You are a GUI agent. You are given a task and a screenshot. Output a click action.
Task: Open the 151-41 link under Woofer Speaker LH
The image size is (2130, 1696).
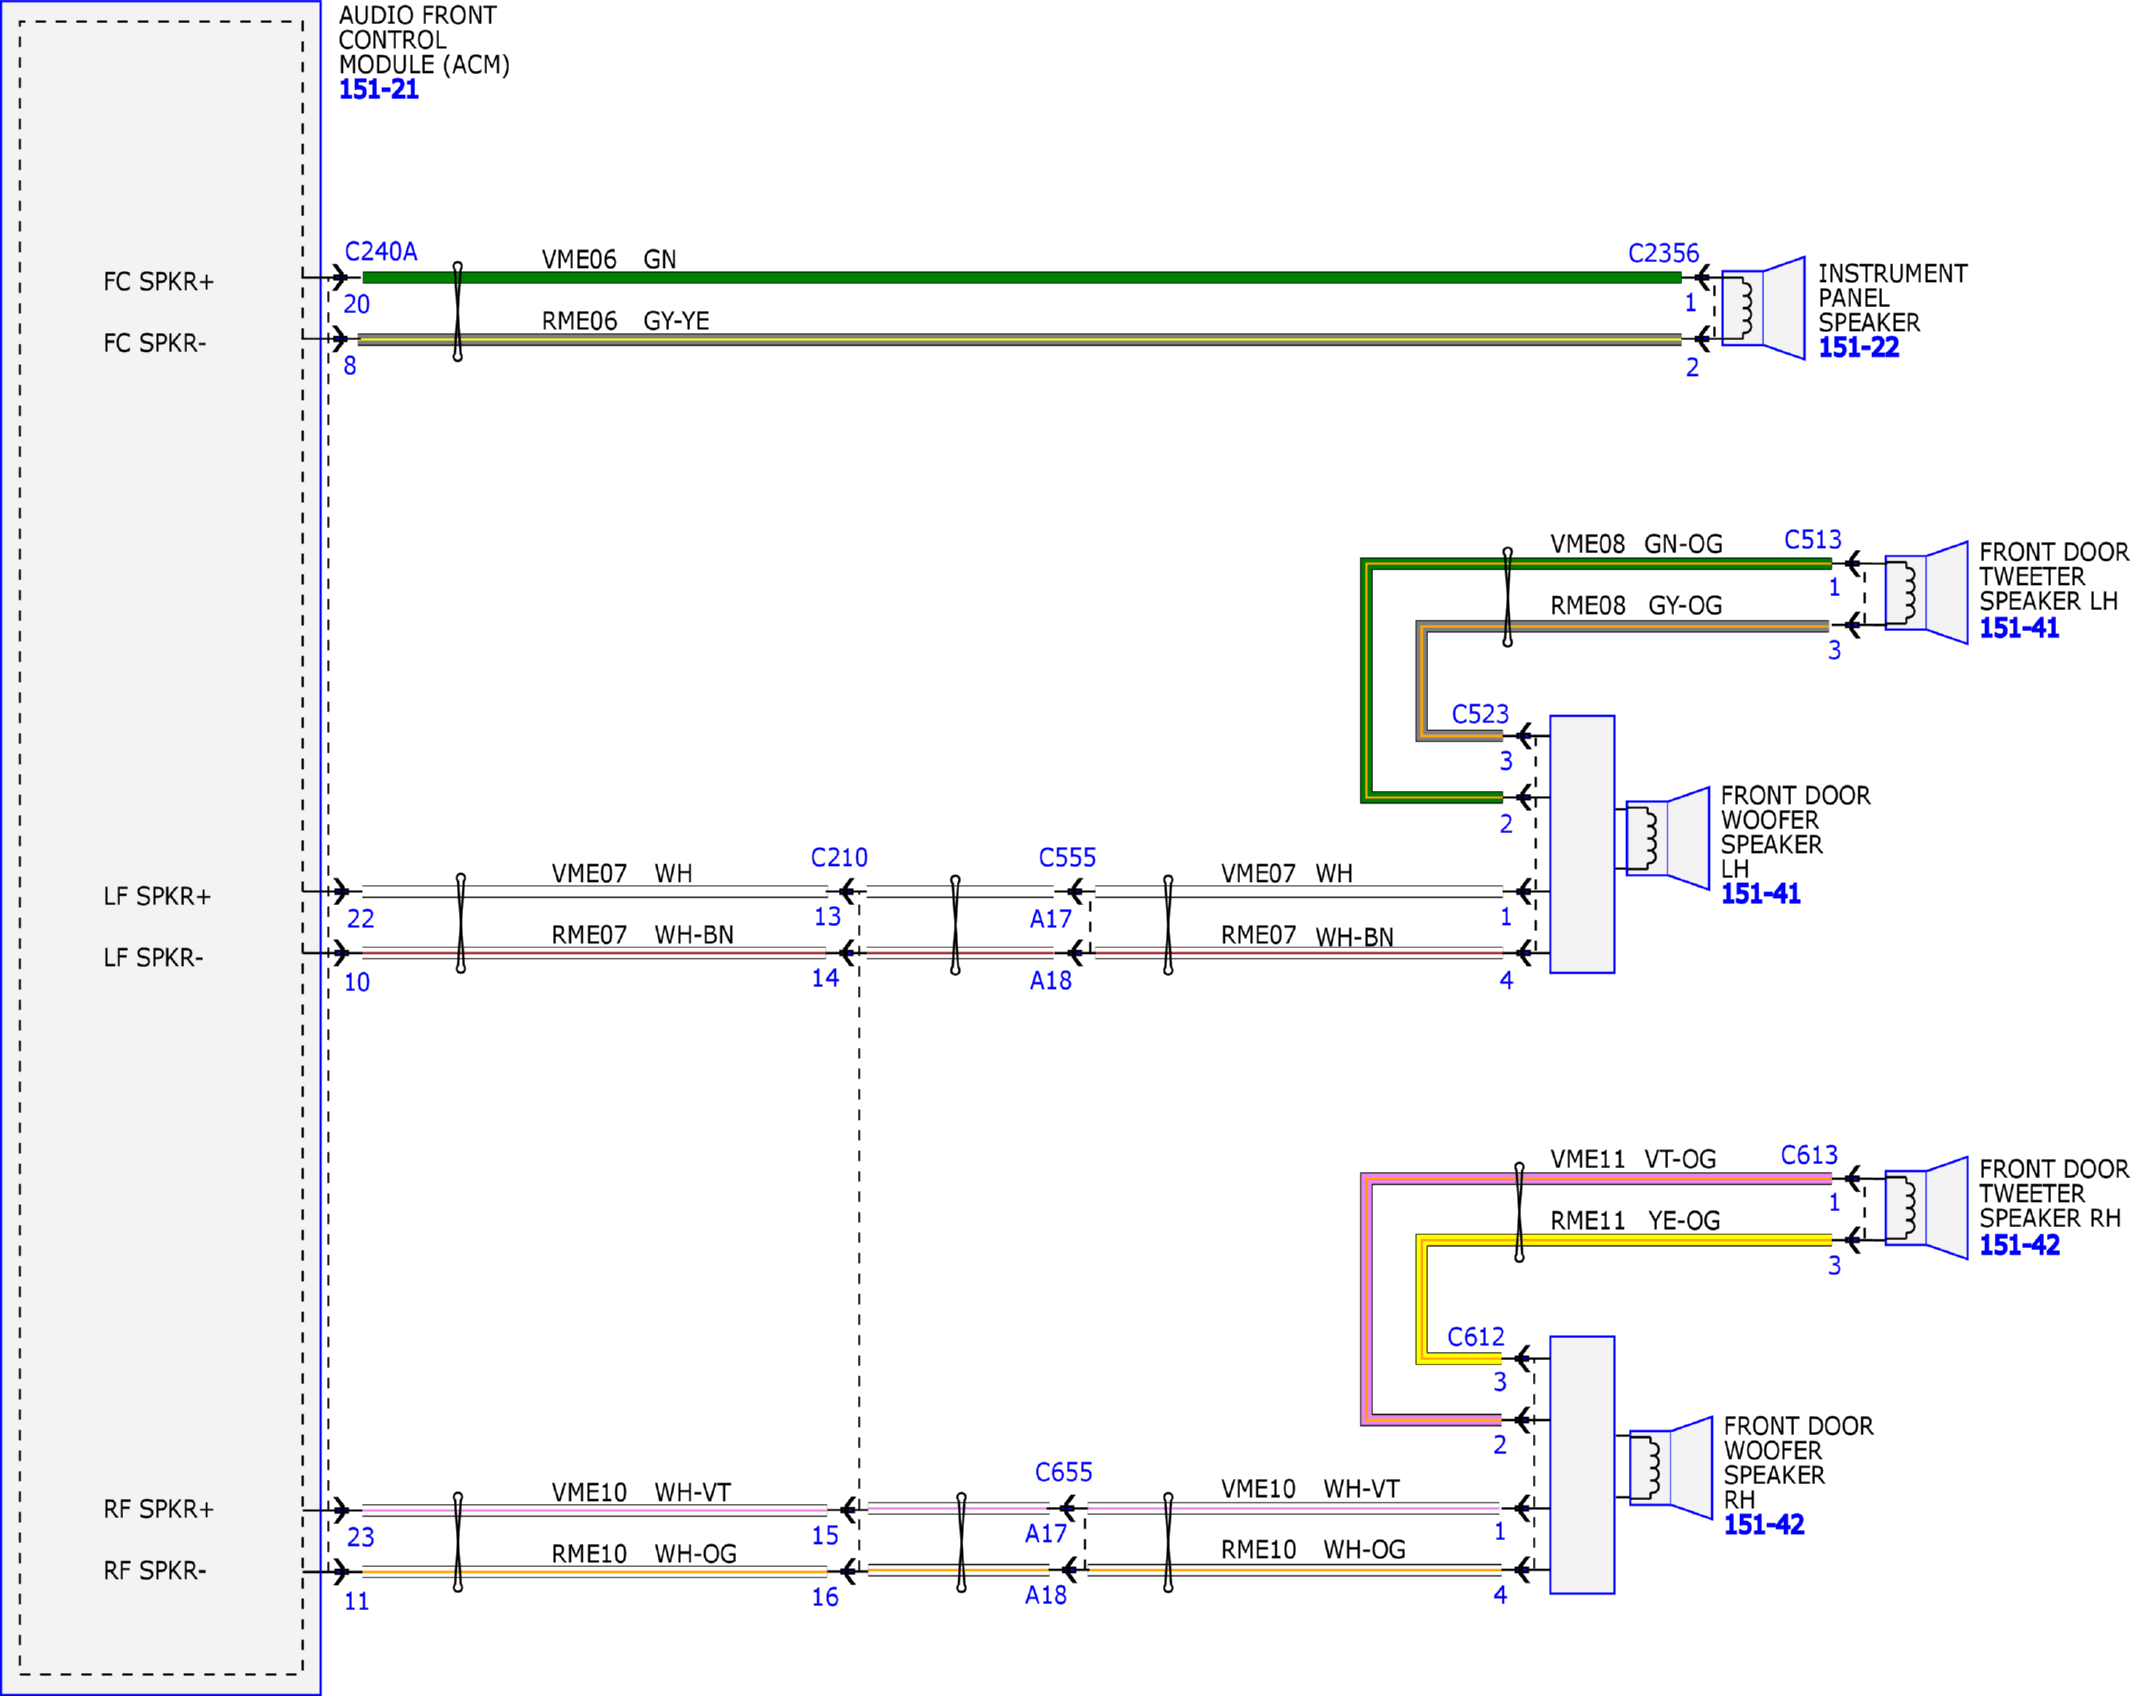(x=1760, y=893)
